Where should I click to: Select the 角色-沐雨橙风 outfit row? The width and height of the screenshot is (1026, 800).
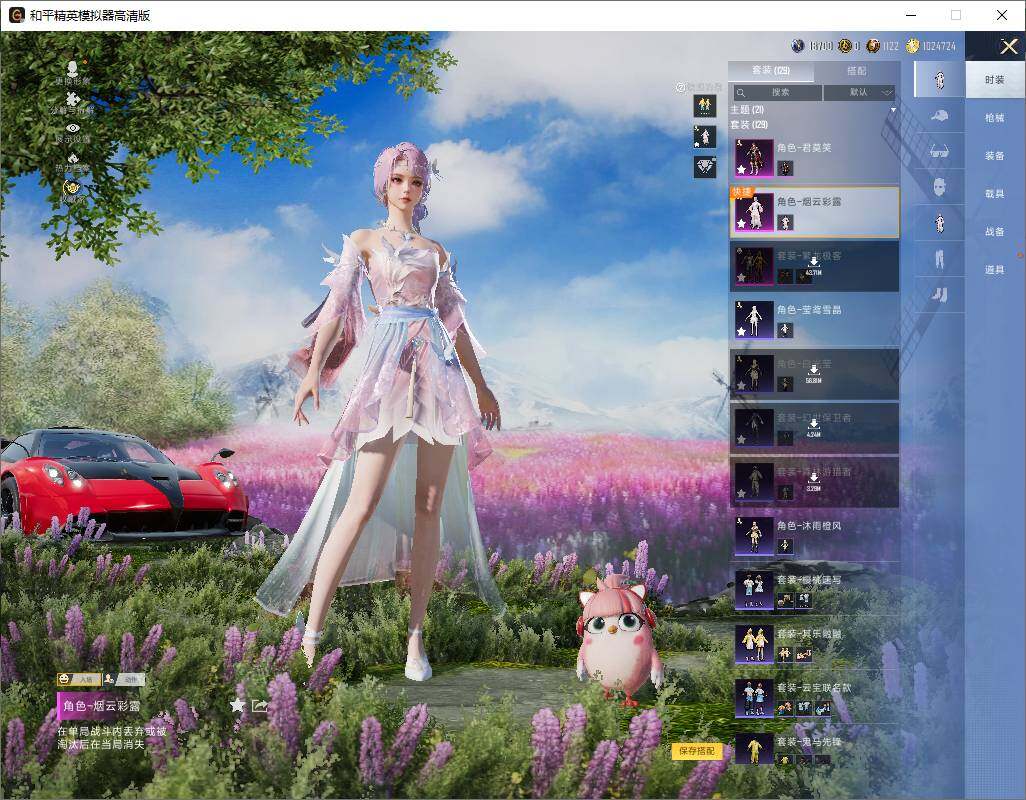(x=814, y=536)
